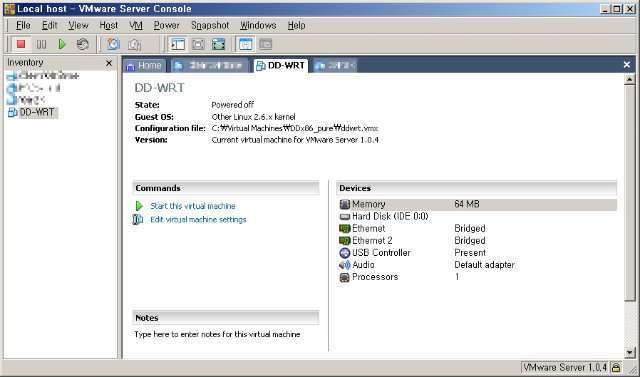Click the green start arrow icon in Commands

(139, 206)
